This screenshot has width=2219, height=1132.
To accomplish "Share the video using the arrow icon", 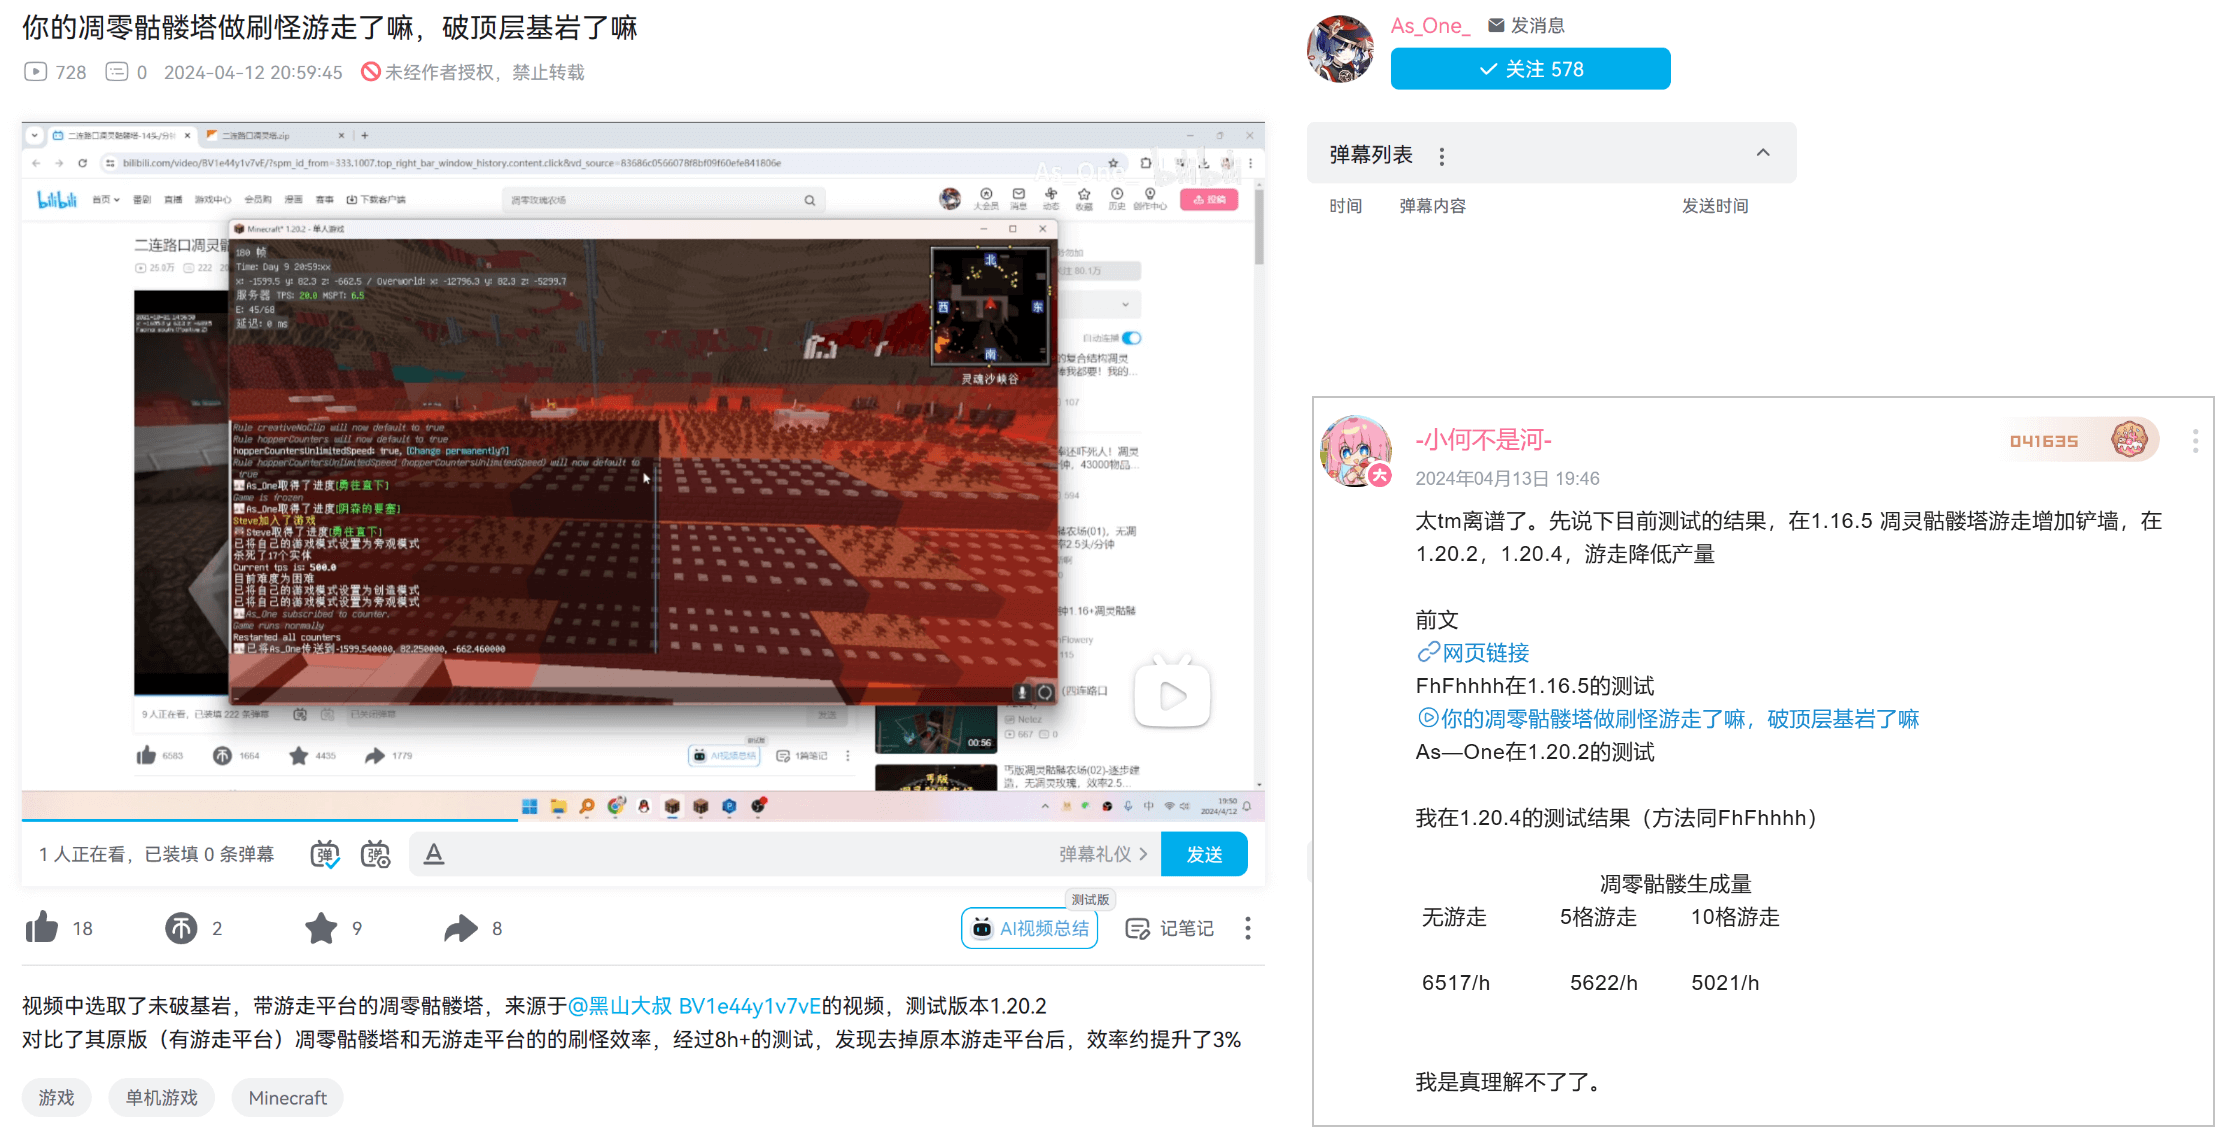I will coord(461,928).
